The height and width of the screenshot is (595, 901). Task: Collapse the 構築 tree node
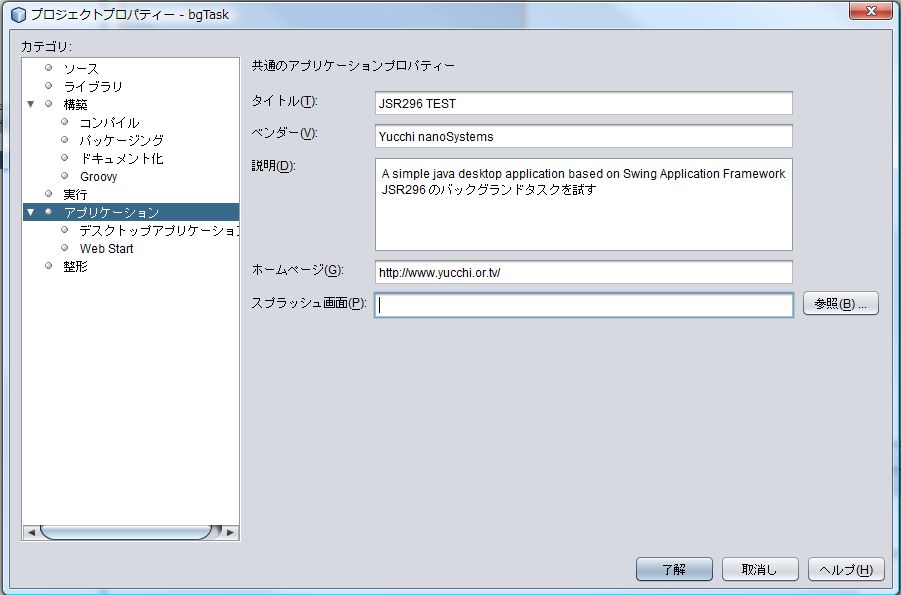tap(30, 104)
